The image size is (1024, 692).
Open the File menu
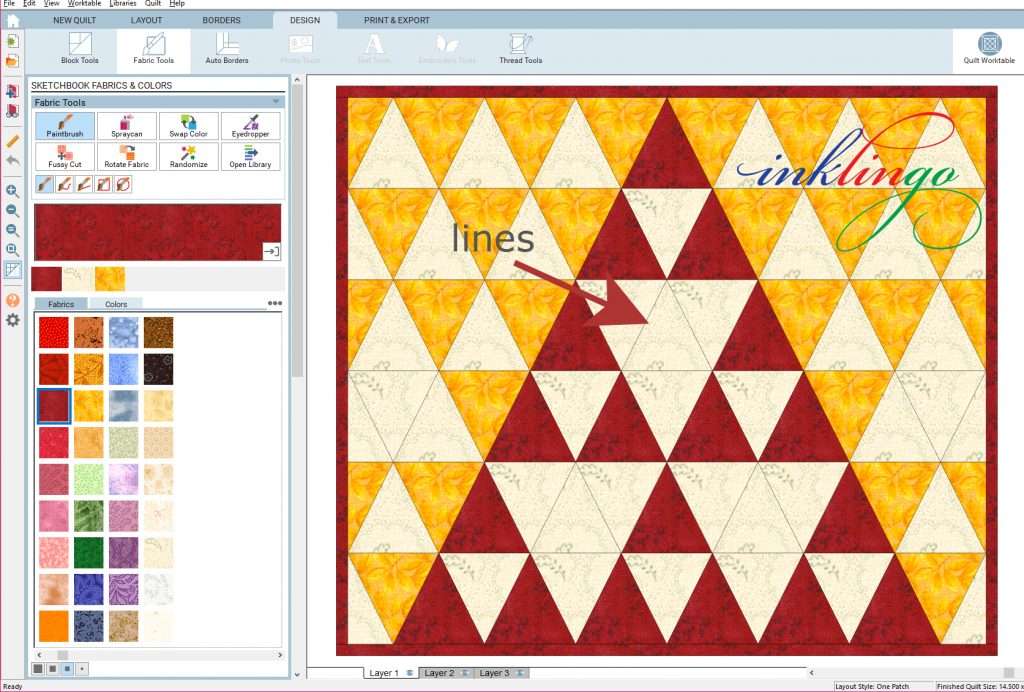click(x=9, y=4)
